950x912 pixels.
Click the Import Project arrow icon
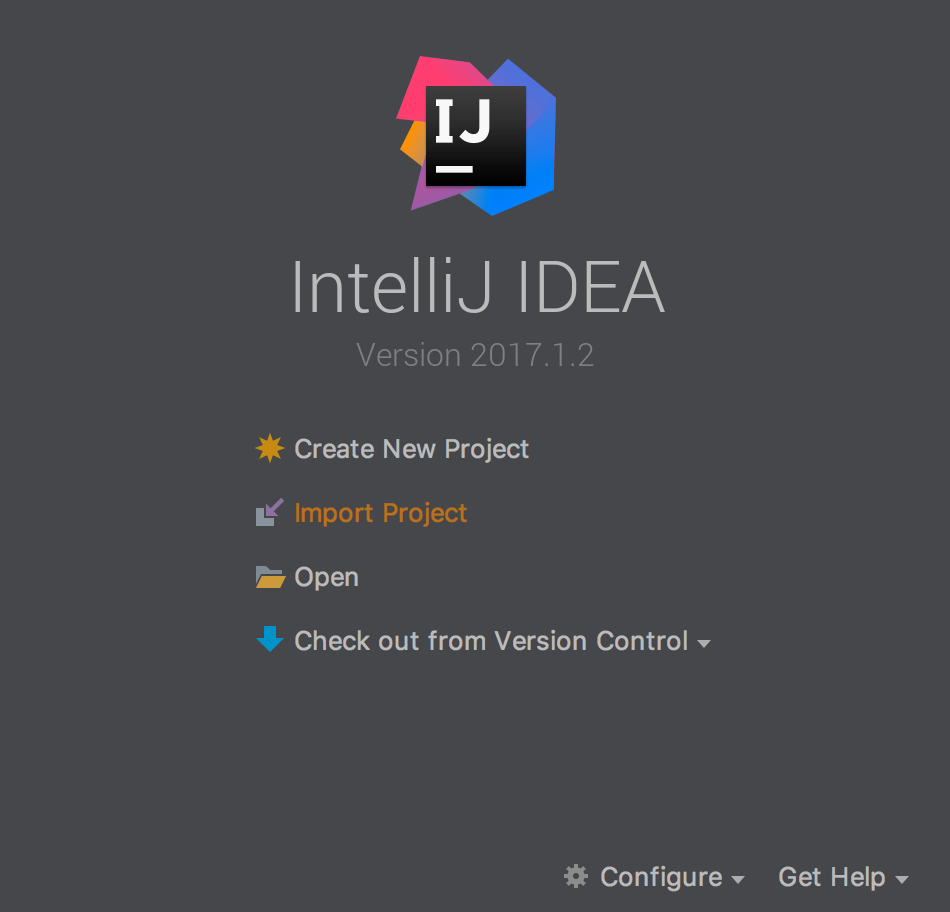click(x=270, y=512)
